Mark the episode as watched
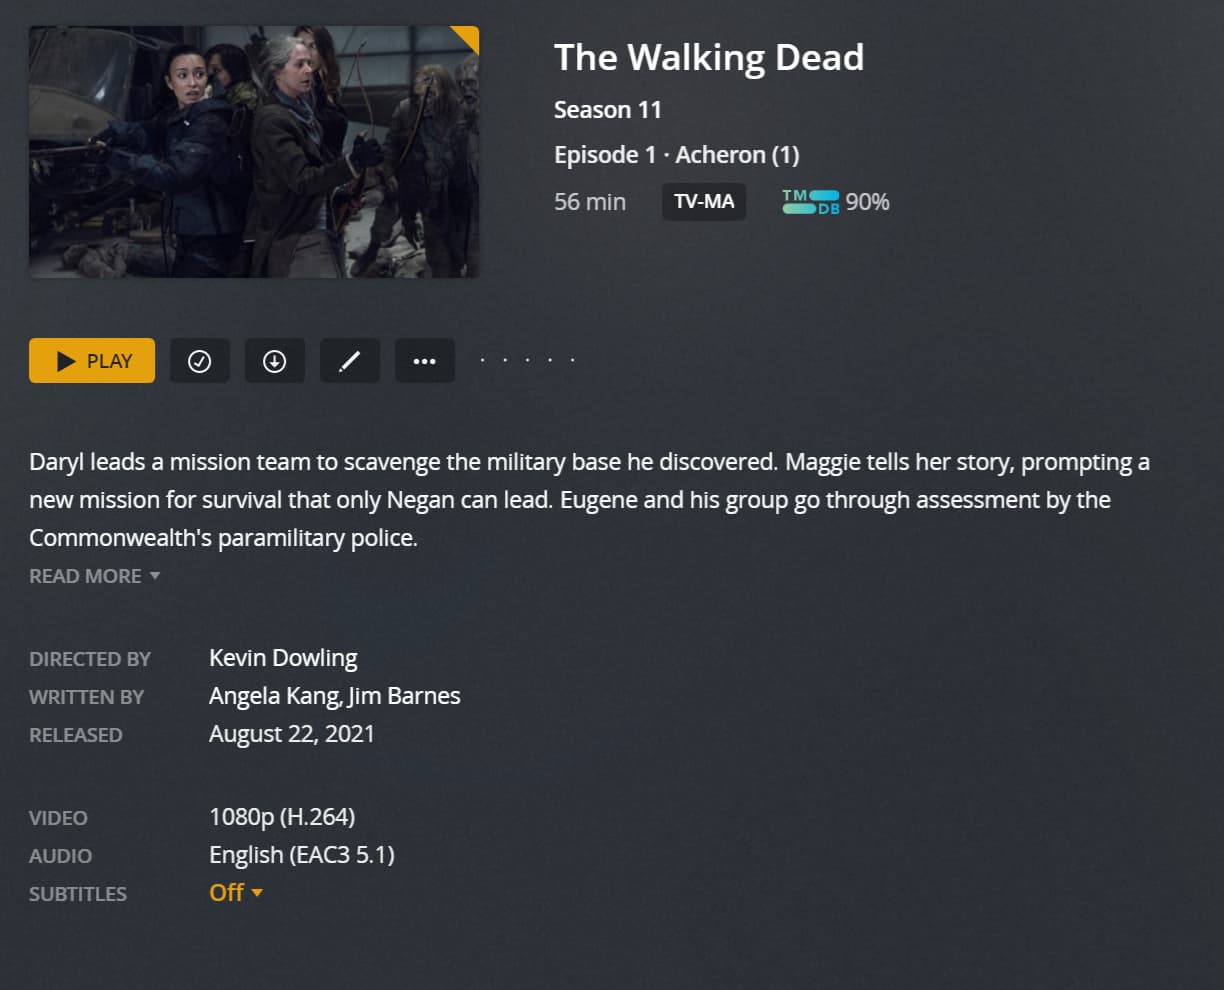The width and height of the screenshot is (1224, 990). pyautogui.click(x=200, y=361)
